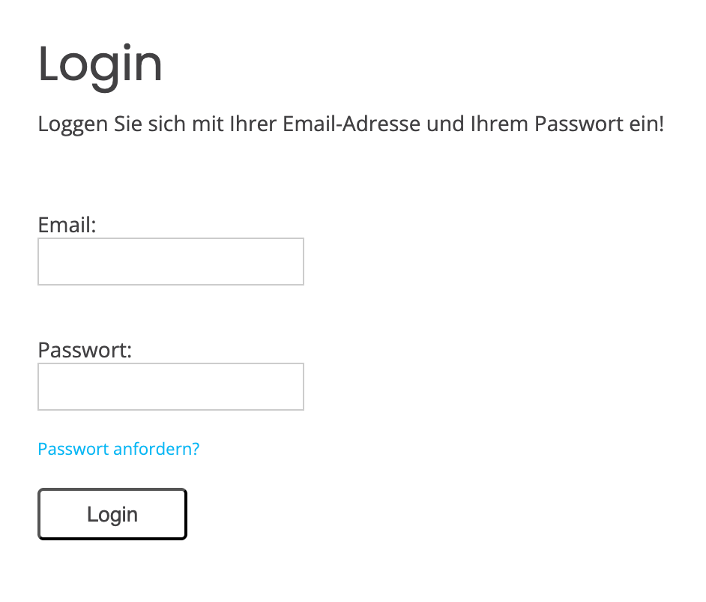Select the box below the 'Email:' label
The image size is (706, 602).
(170, 261)
